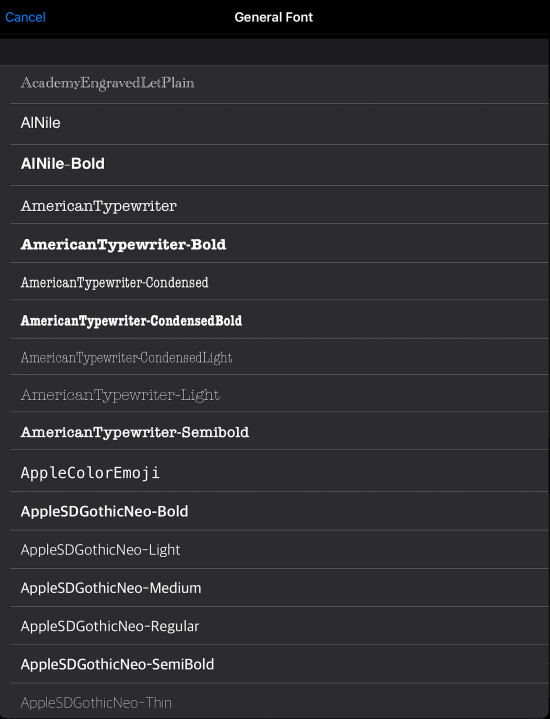This screenshot has width=550, height=719.
Task: Select AppleSDGothicNeo-Bold font
Action: click(275, 511)
